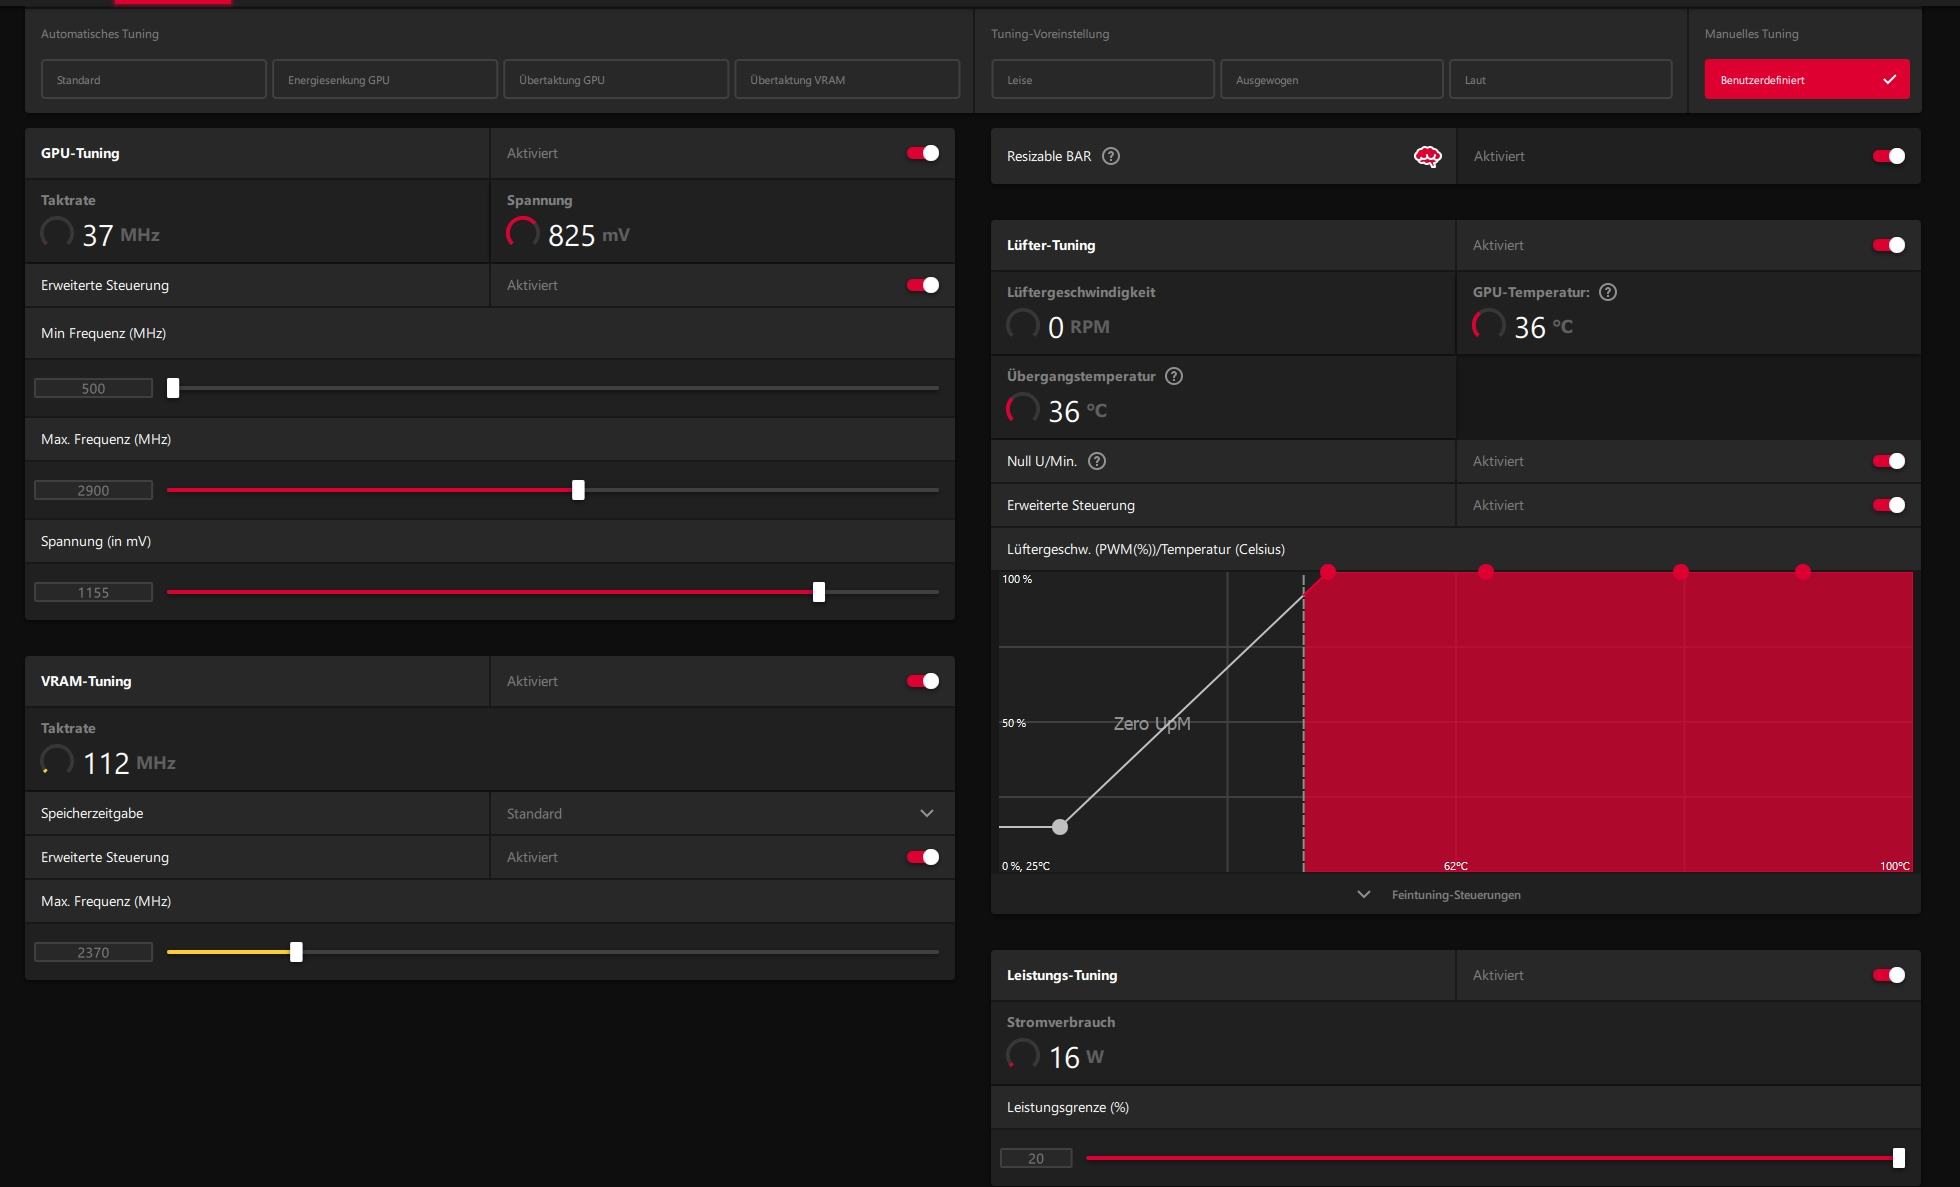The height and width of the screenshot is (1187, 1960).
Task: Click the GPU-Temperatur gauge showing 36 °C
Action: 1489,325
